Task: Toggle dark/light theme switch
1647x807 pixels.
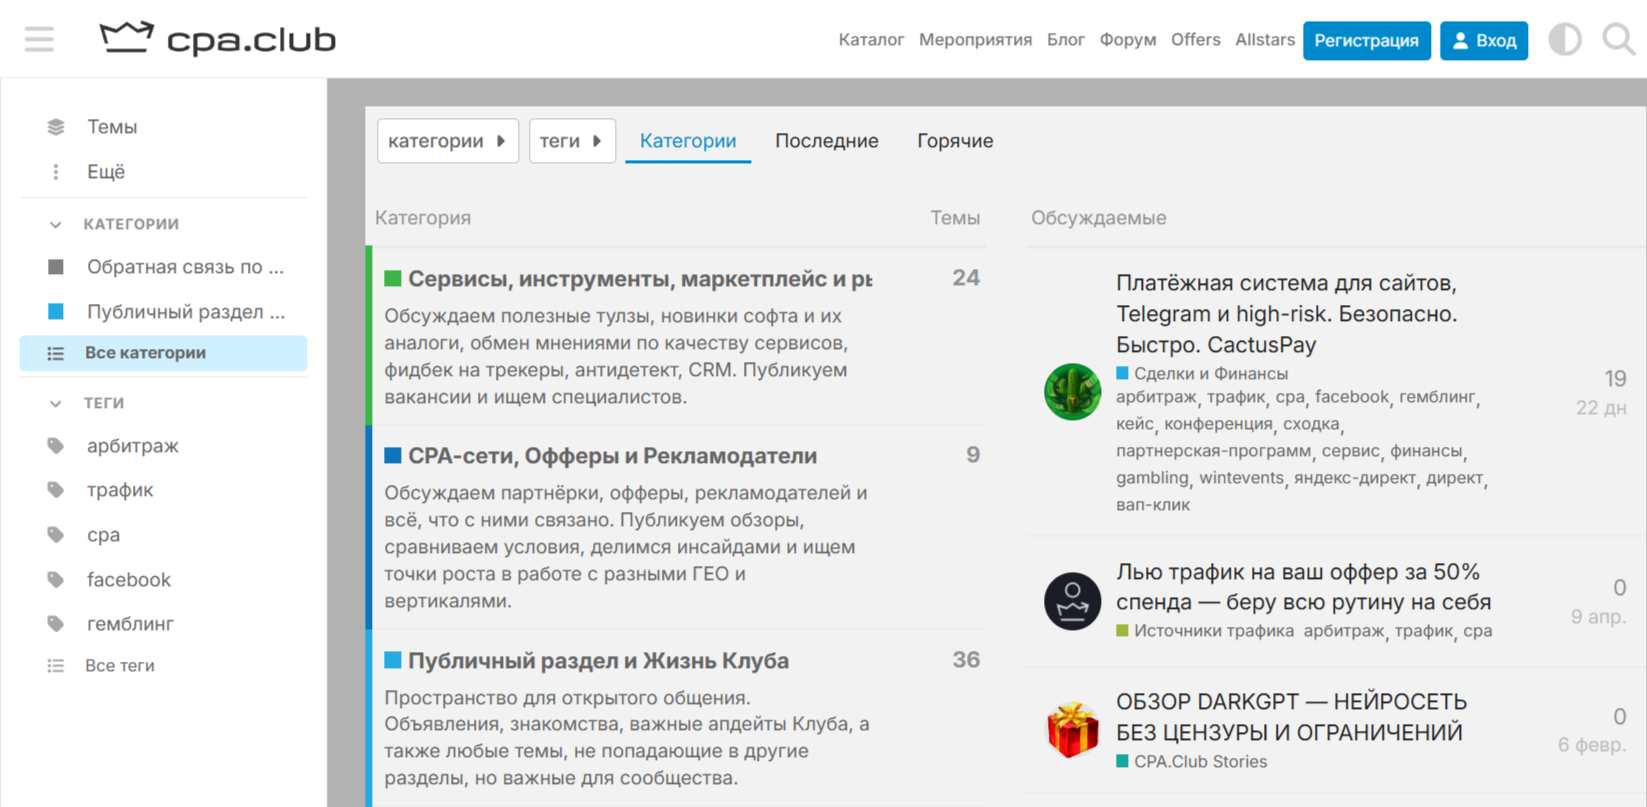Action: (x=1564, y=40)
